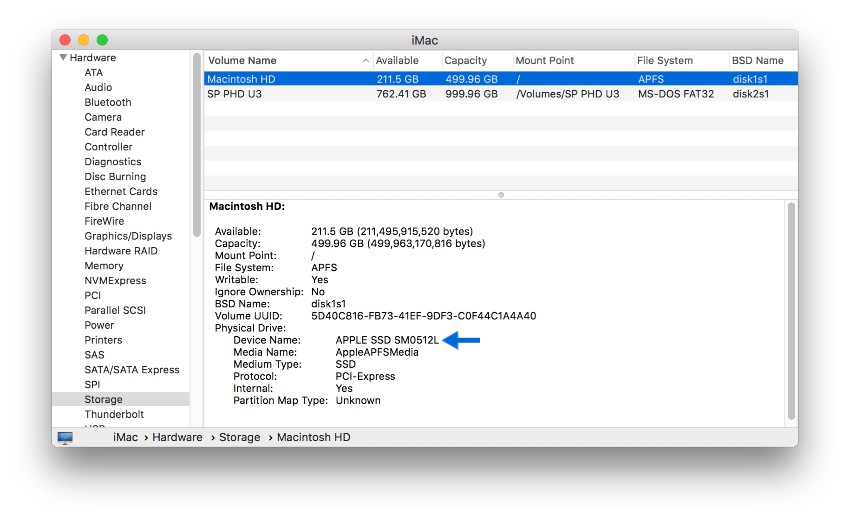Image resolution: width=850 pixels, height=521 pixels.
Task: Click the green zoom window button
Action: point(102,40)
